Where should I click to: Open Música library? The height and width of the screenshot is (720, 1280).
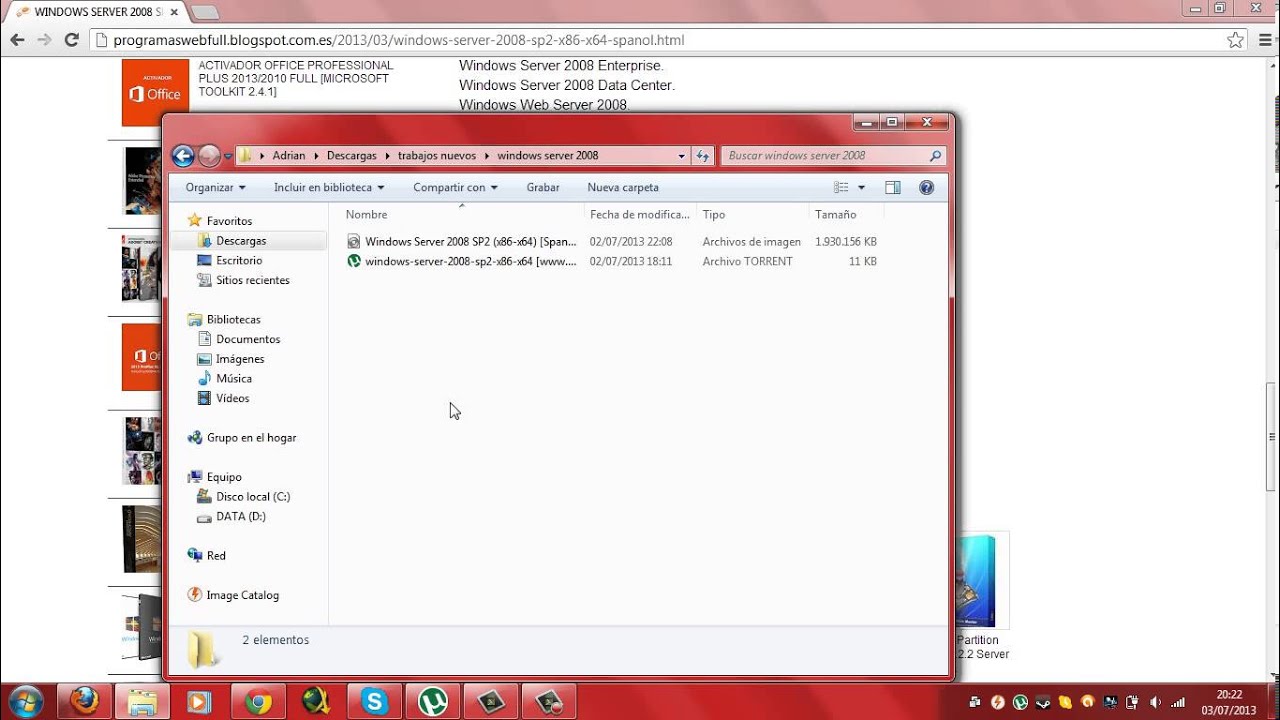coord(234,378)
